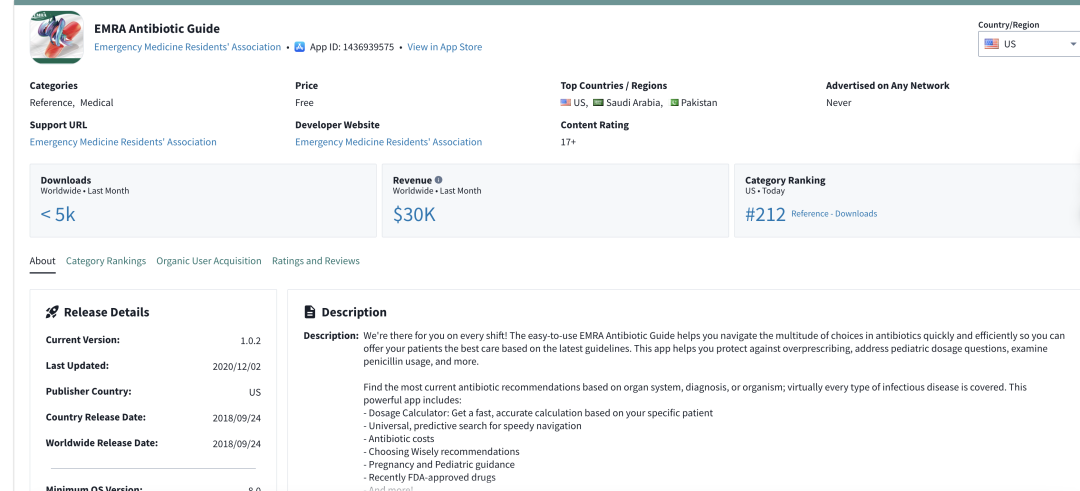Image resolution: width=1080 pixels, height=491 pixels.
Task: Open the publisher link under app title
Action: coord(187,47)
